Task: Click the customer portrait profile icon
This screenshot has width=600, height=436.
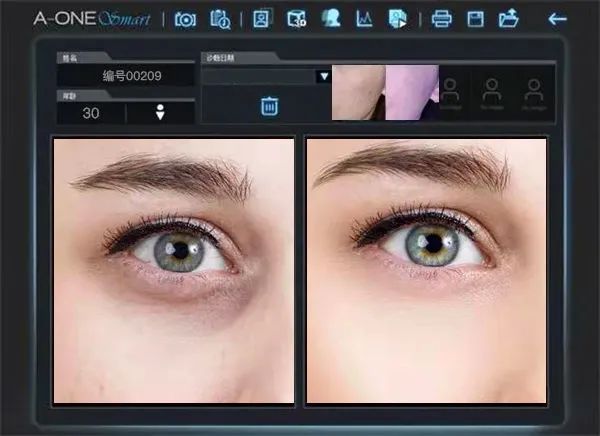Action: (261, 19)
